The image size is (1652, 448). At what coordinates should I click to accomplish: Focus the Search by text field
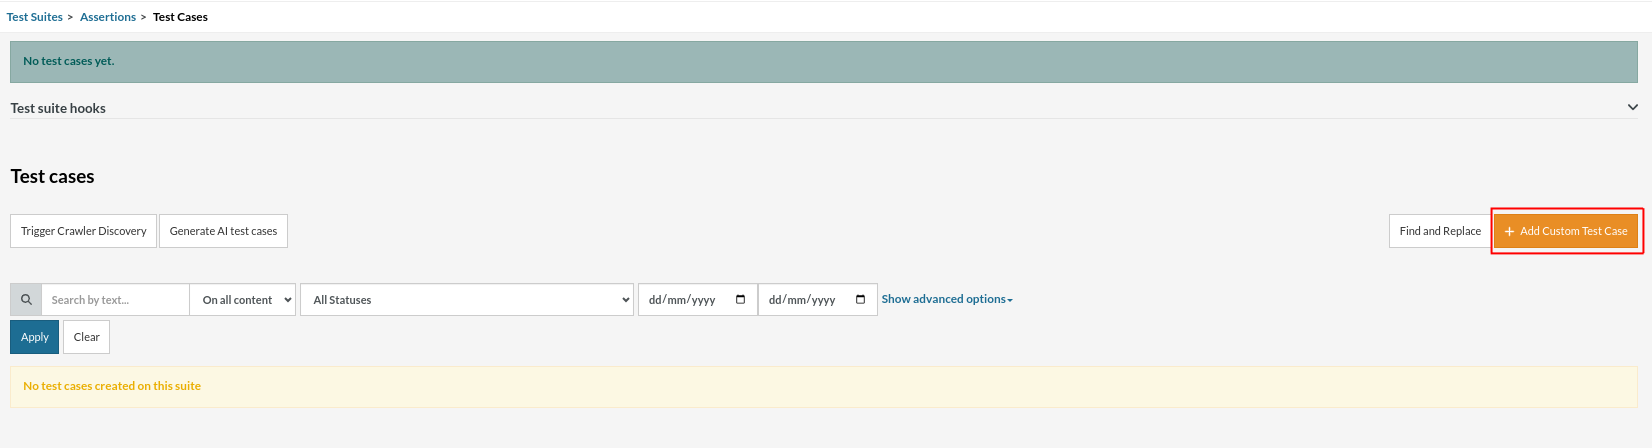pyautogui.click(x=115, y=300)
